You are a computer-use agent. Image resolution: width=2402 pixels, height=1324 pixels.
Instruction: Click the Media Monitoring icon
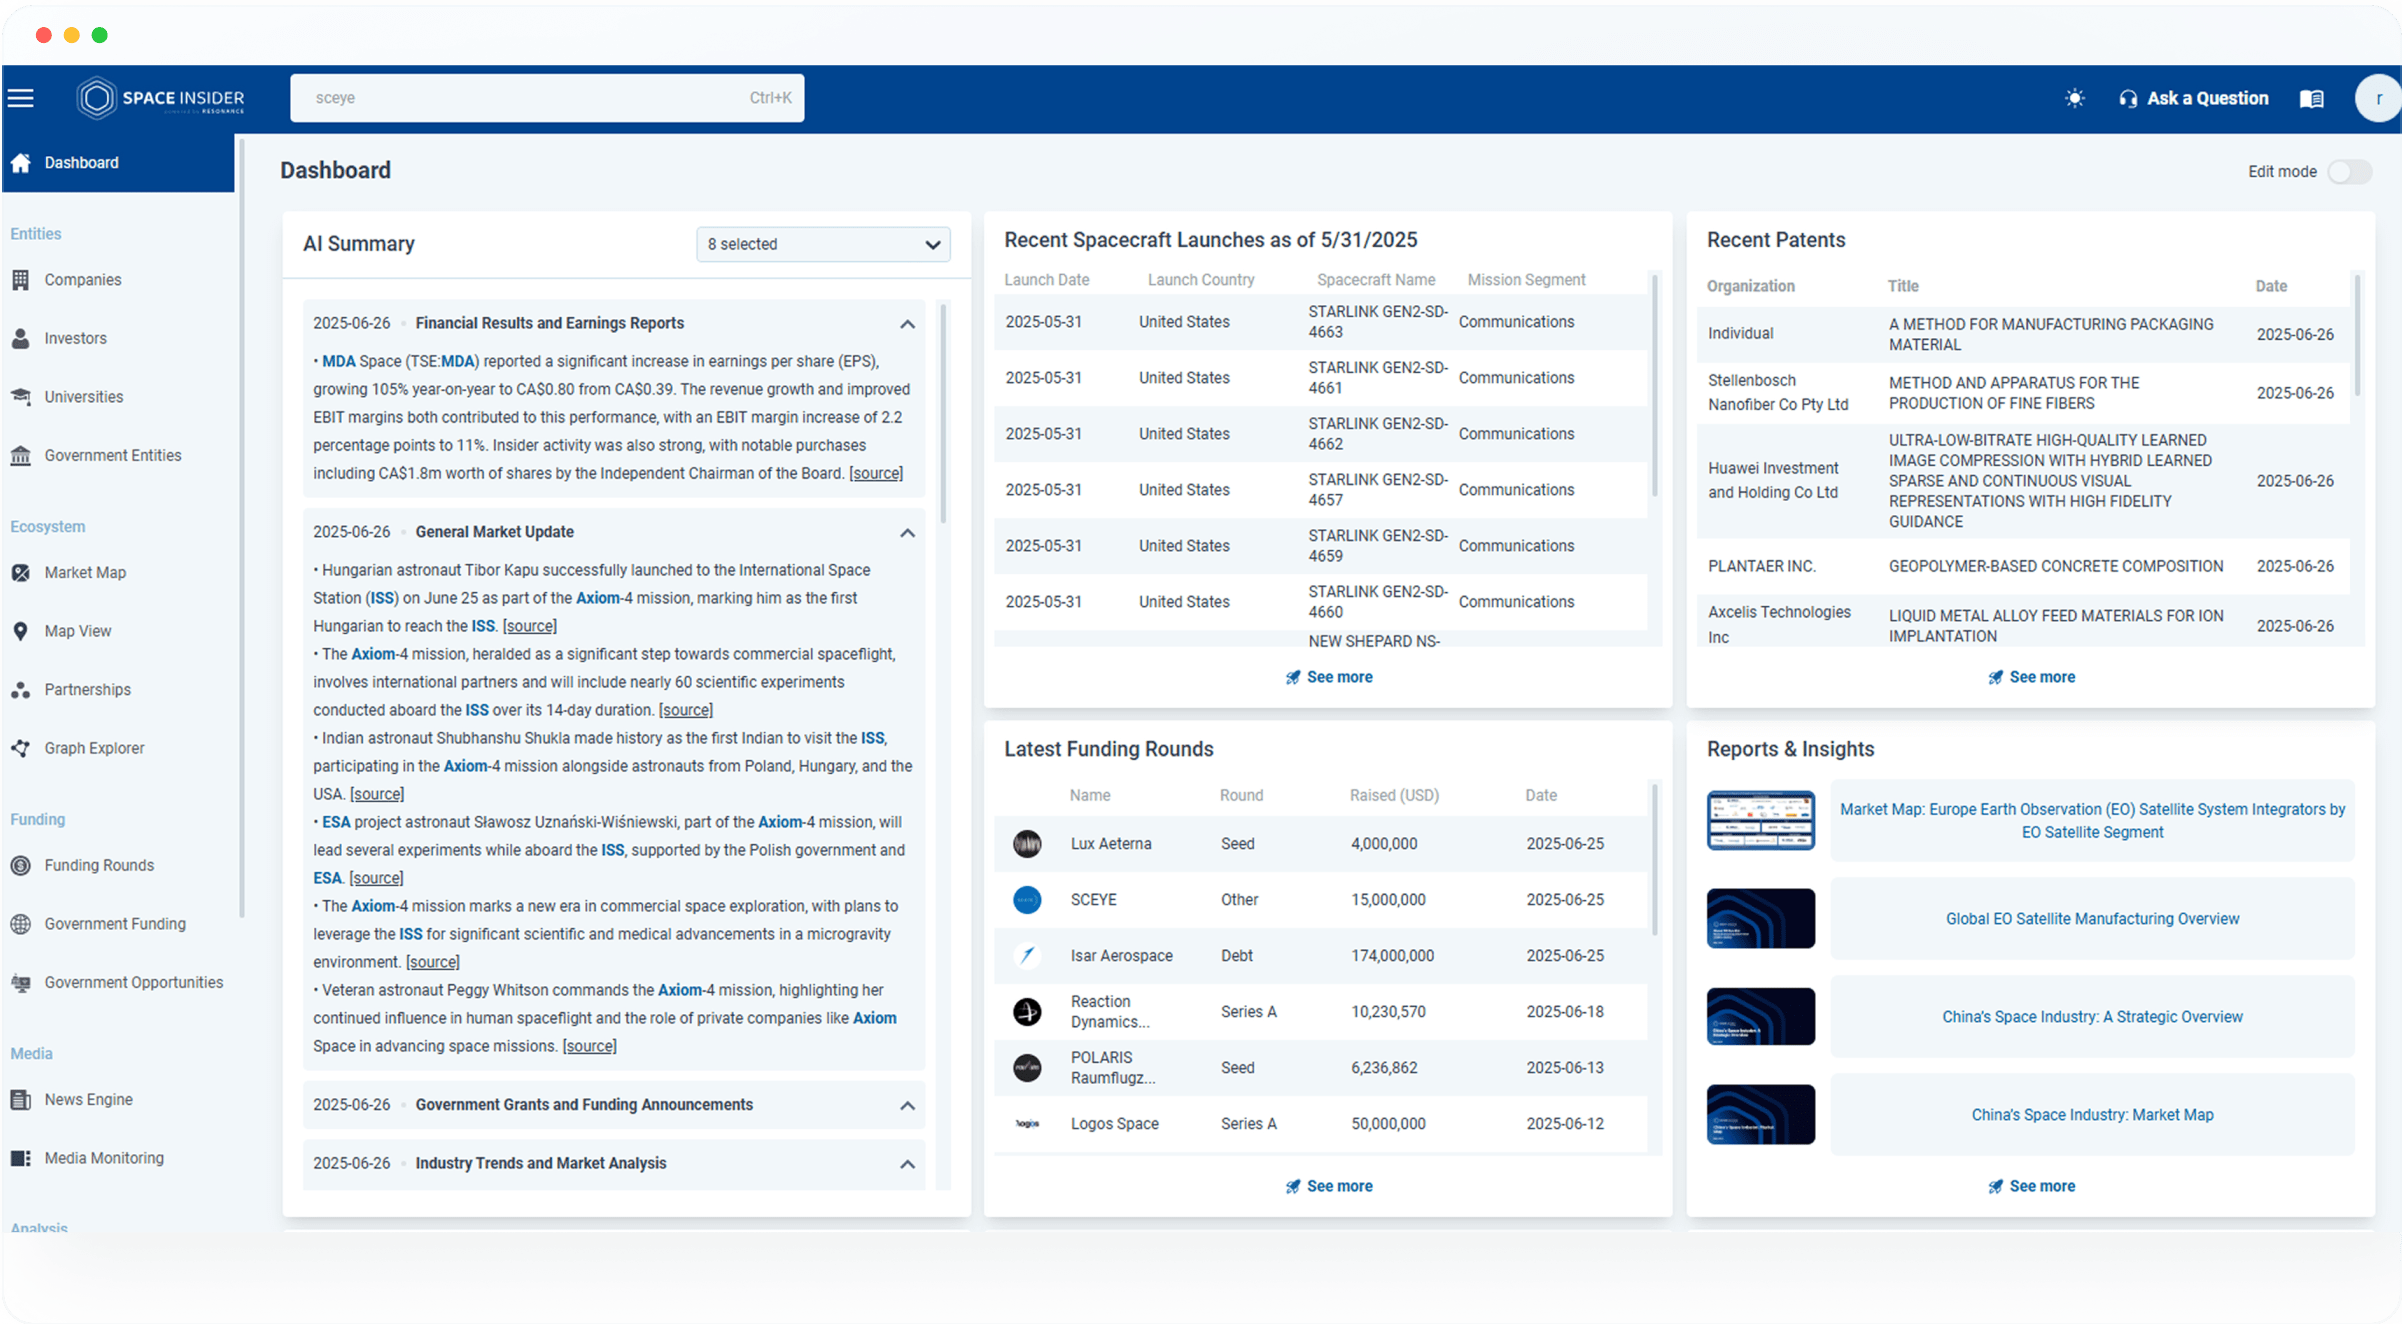coord(21,1158)
